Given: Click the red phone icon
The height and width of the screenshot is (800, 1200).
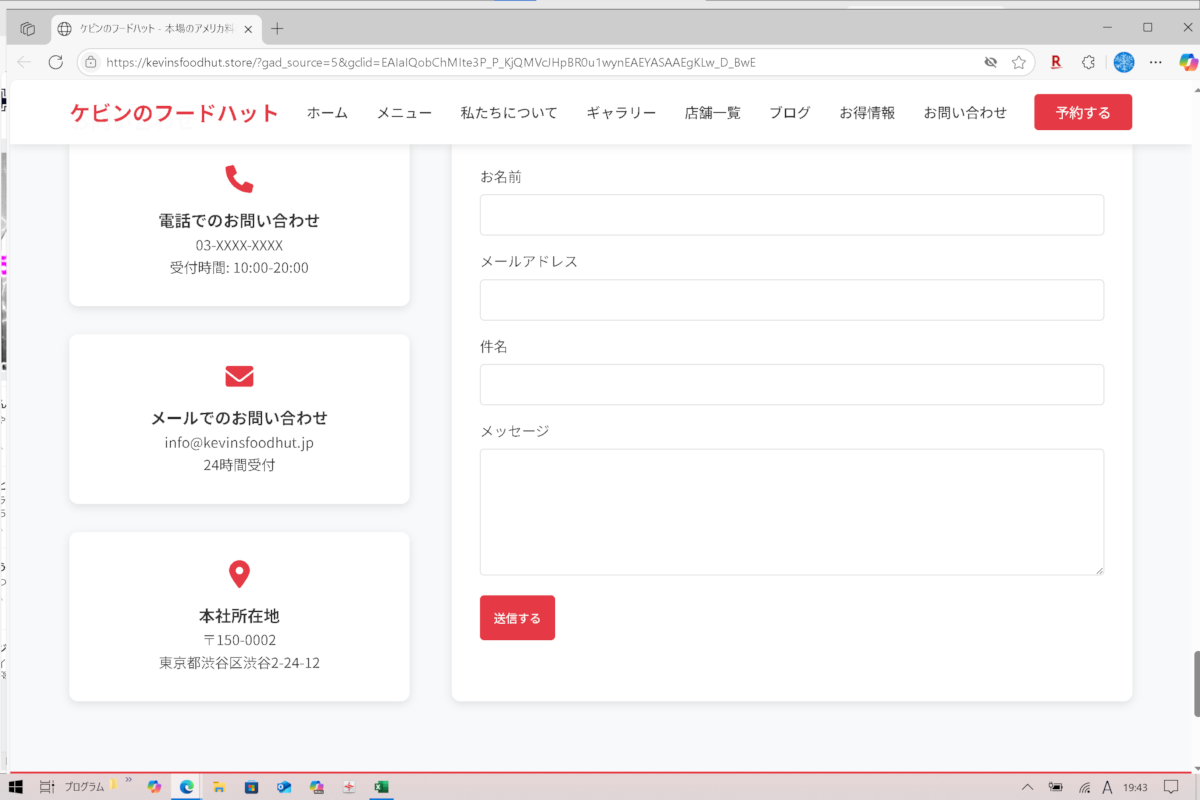Looking at the screenshot, I should pyautogui.click(x=239, y=179).
